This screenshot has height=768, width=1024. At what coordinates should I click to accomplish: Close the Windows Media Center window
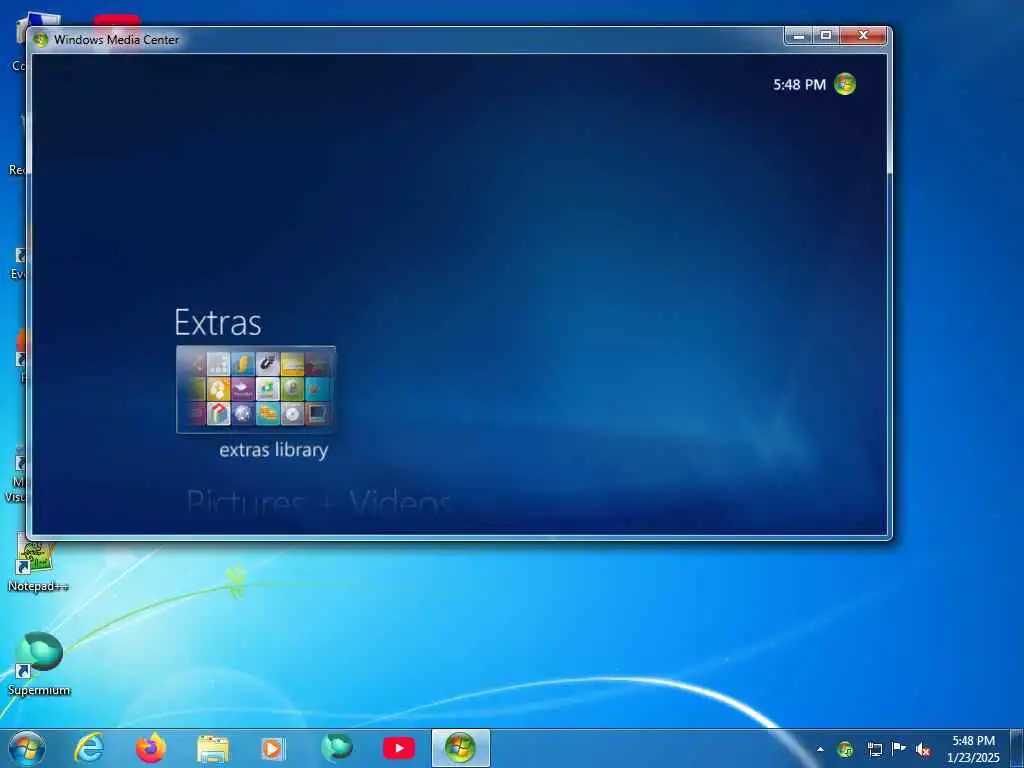(x=863, y=36)
